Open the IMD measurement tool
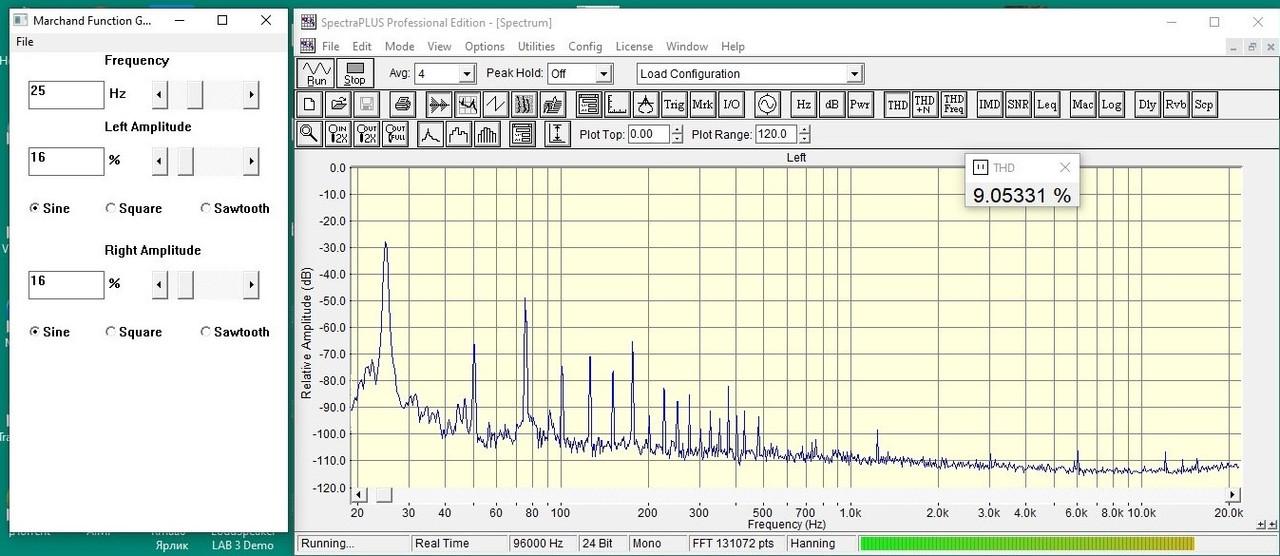This screenshot has height=556, width=1280. [x=989, y=104]
